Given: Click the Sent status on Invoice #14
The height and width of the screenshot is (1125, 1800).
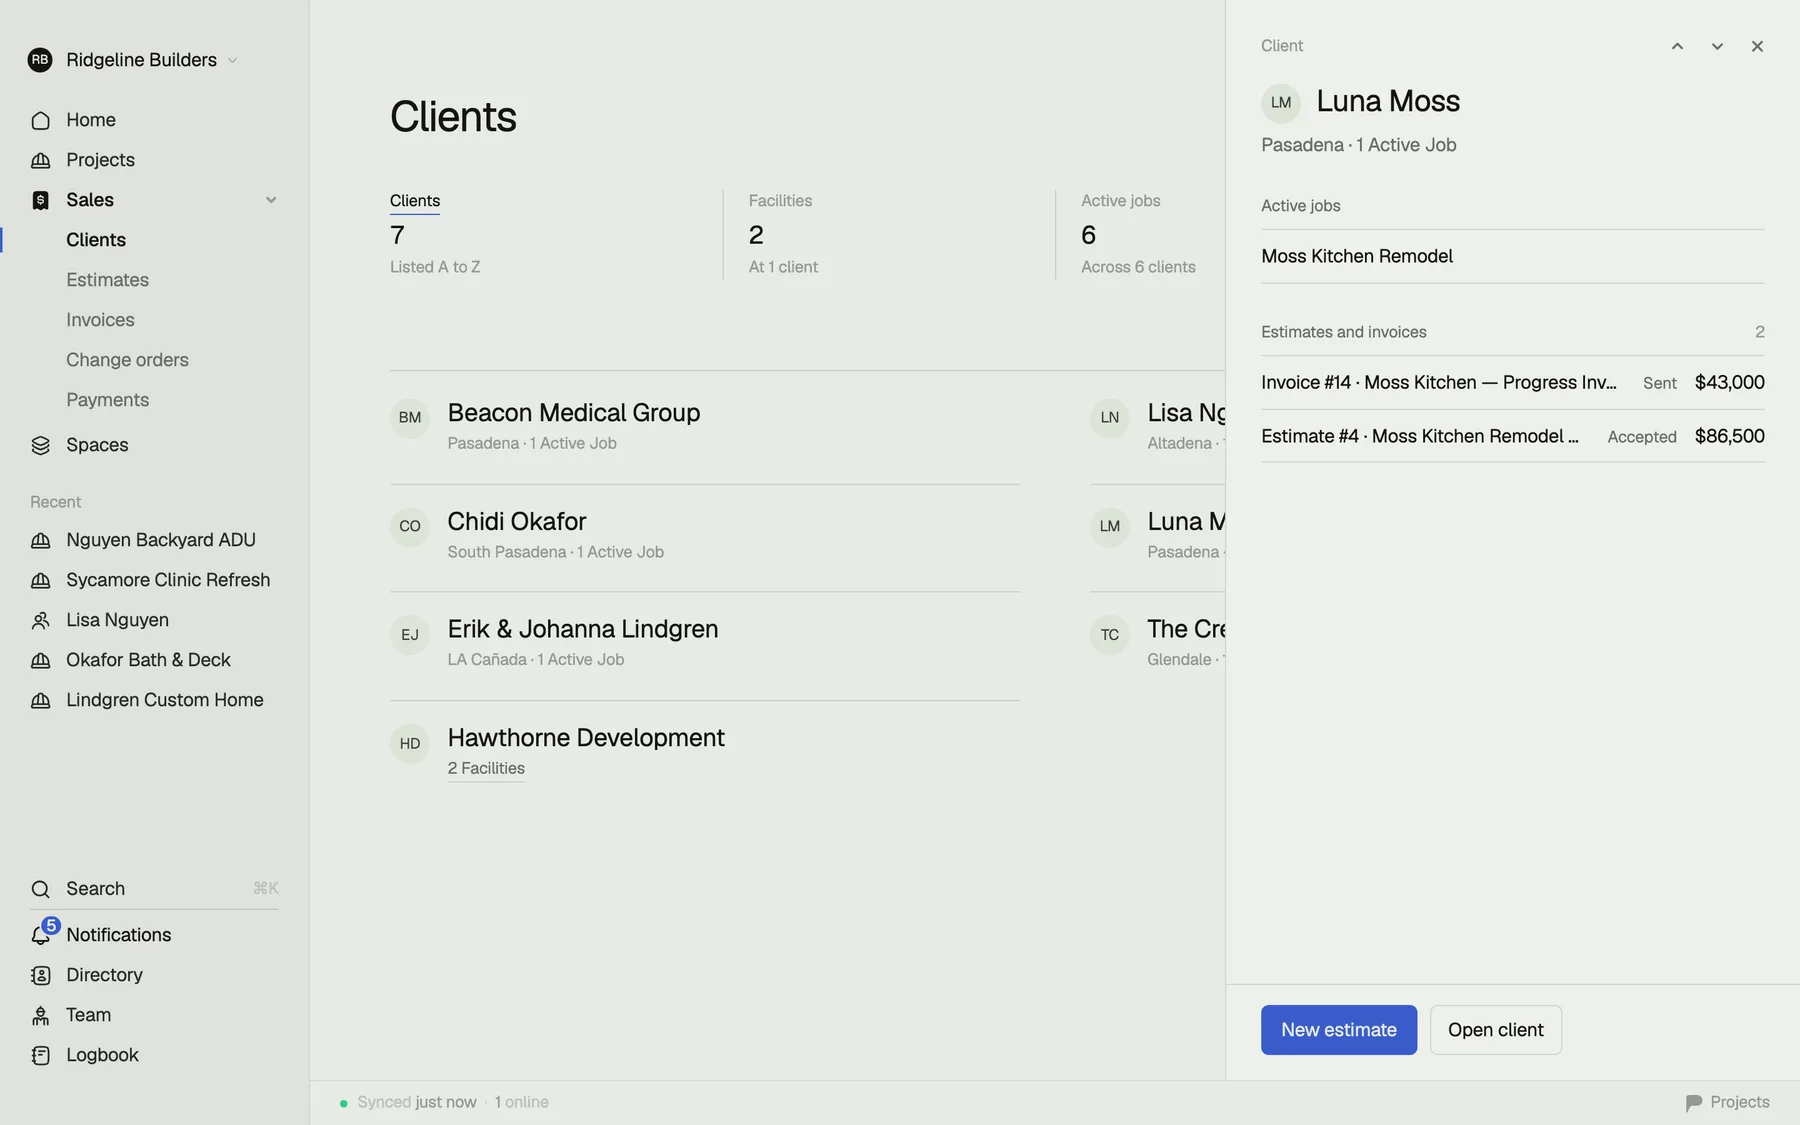Looking at the screenshot, I should (x=1659, y=383).
